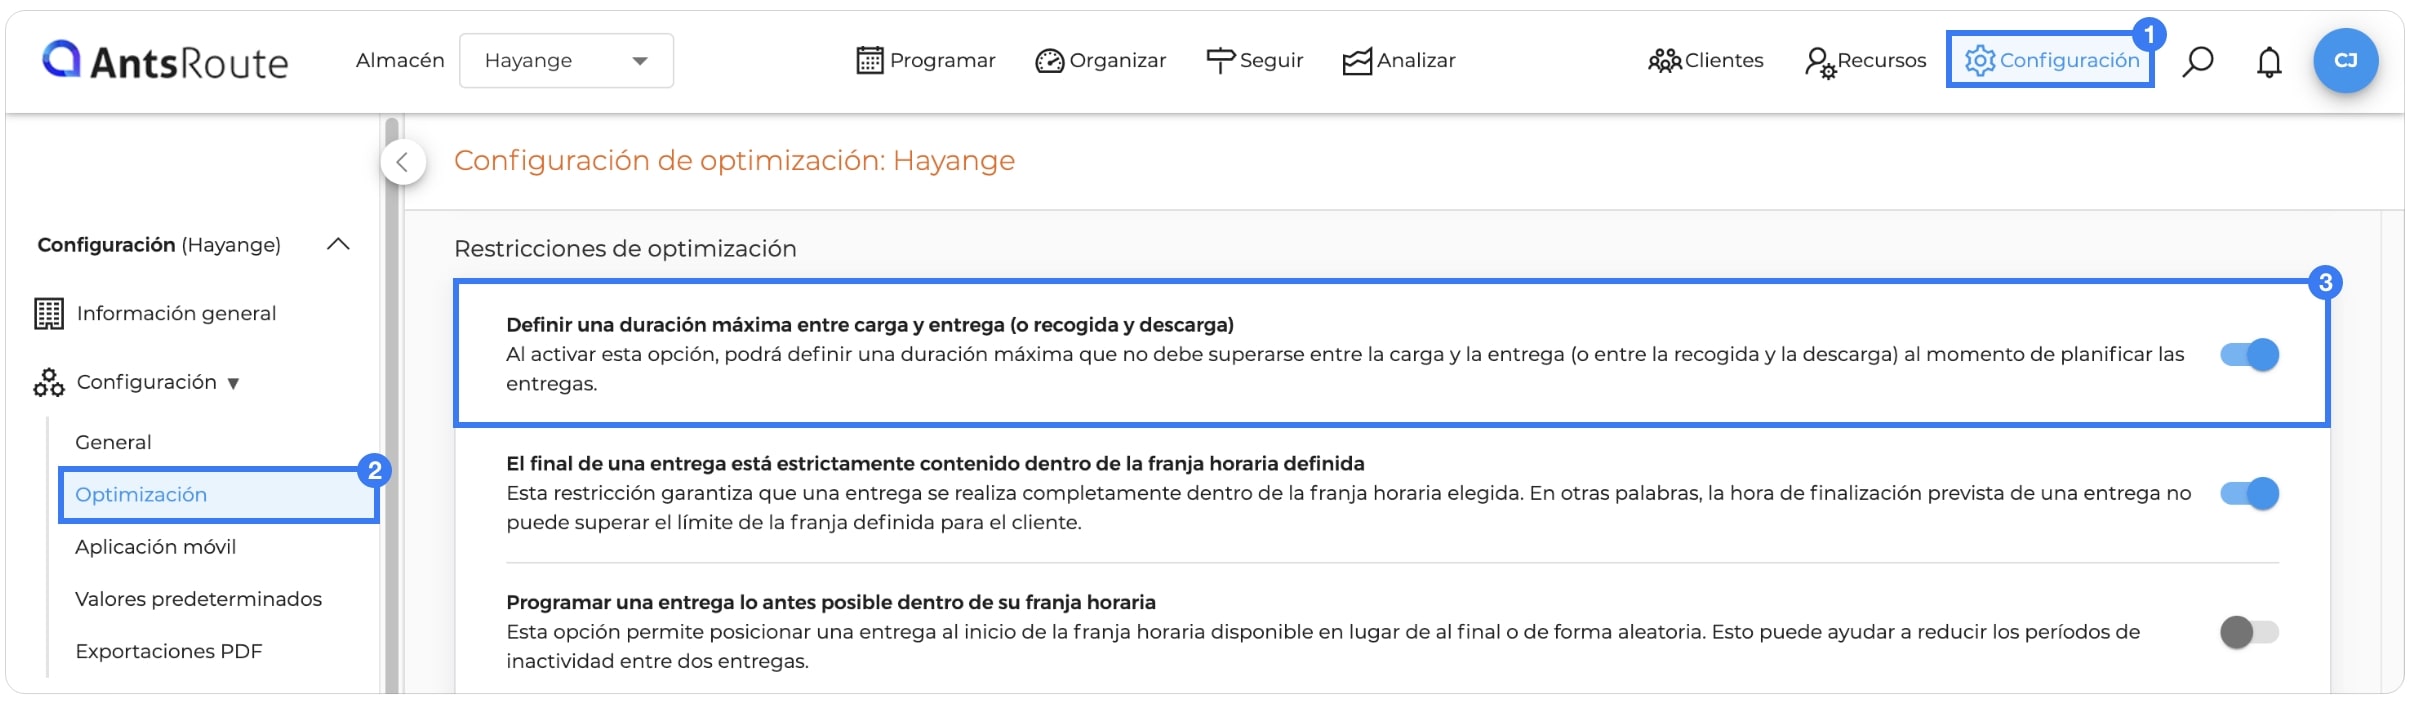The width and height of the screenshot is (2410, 701).
Task: Open the CJ user avatar menu
Action: click(2345, 61)
